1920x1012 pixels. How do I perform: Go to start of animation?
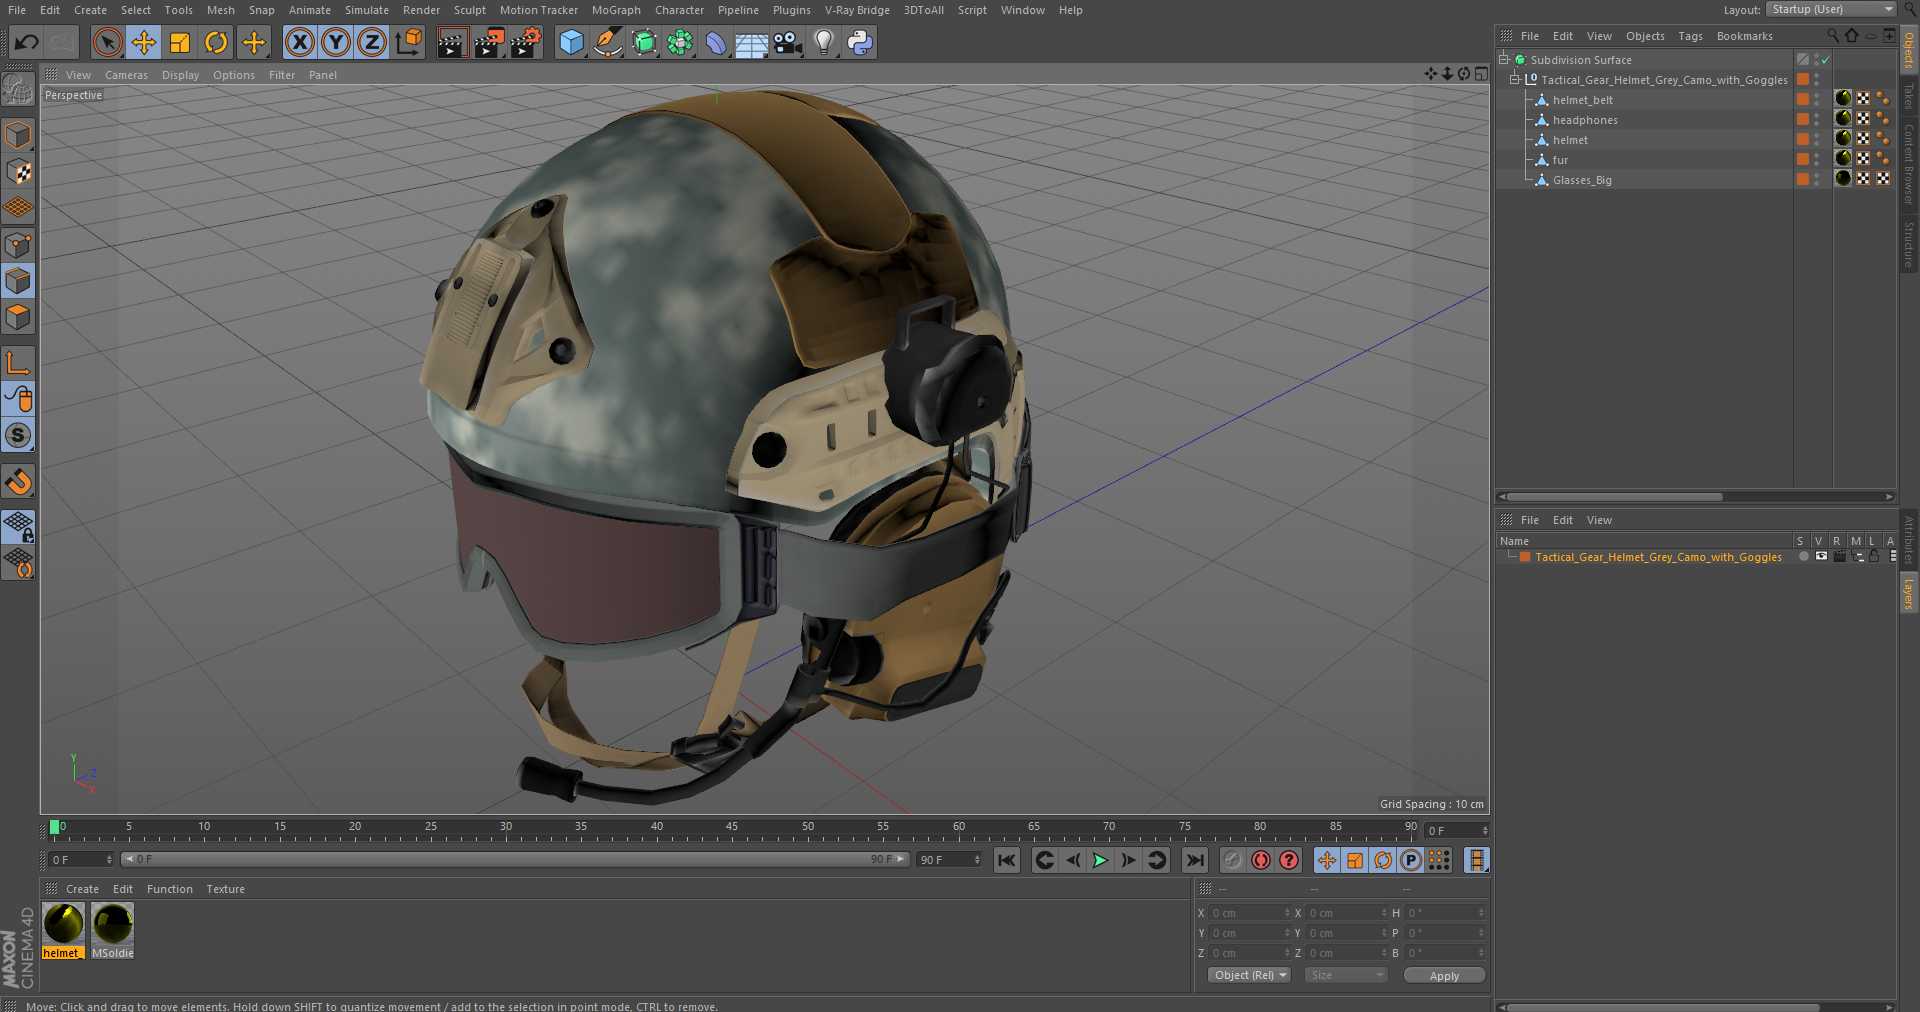[x=1007, y=860]
